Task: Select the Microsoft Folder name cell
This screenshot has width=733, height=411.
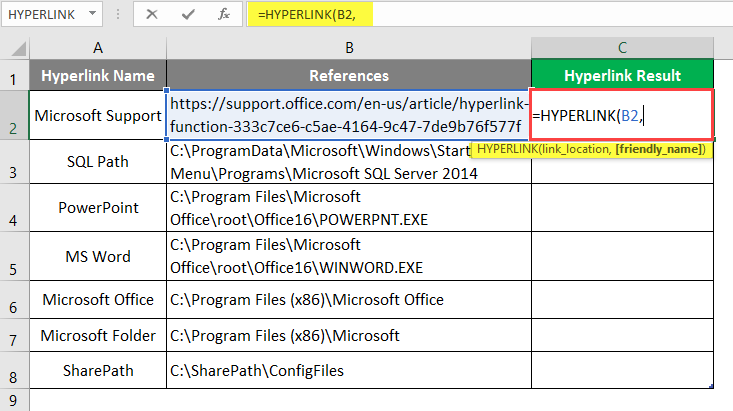Action: [x=98, y=335]
